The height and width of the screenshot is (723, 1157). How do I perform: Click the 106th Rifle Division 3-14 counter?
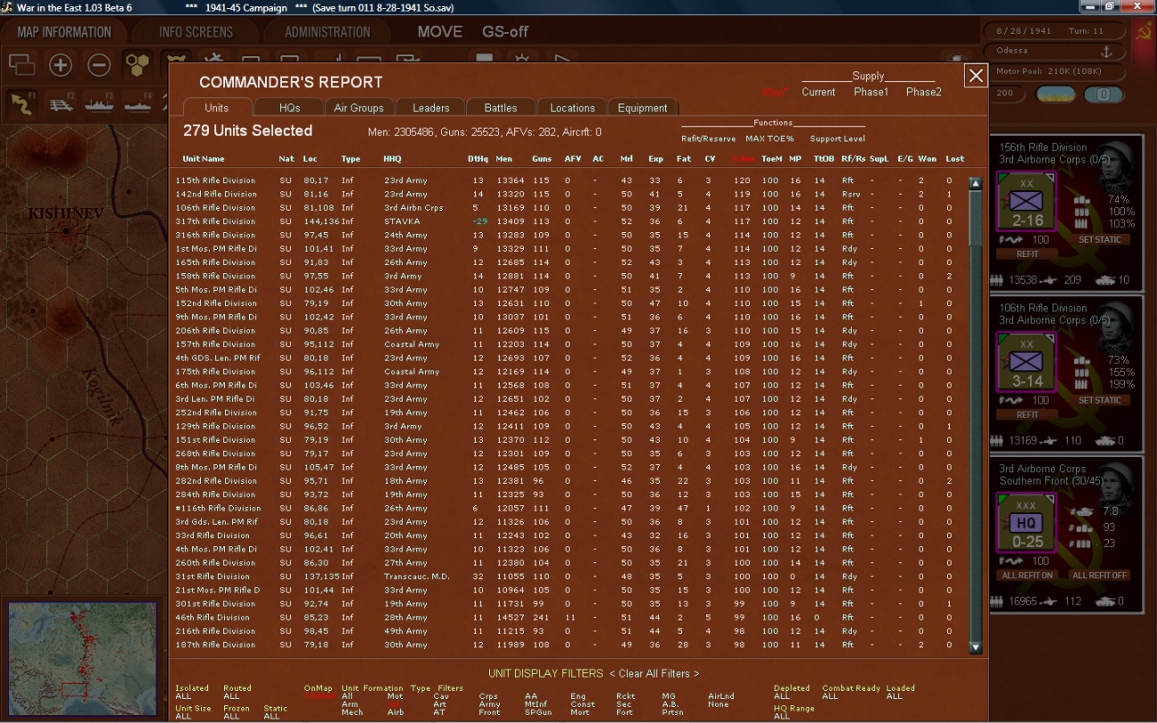pyautogui.click(x=1026, y=362)
